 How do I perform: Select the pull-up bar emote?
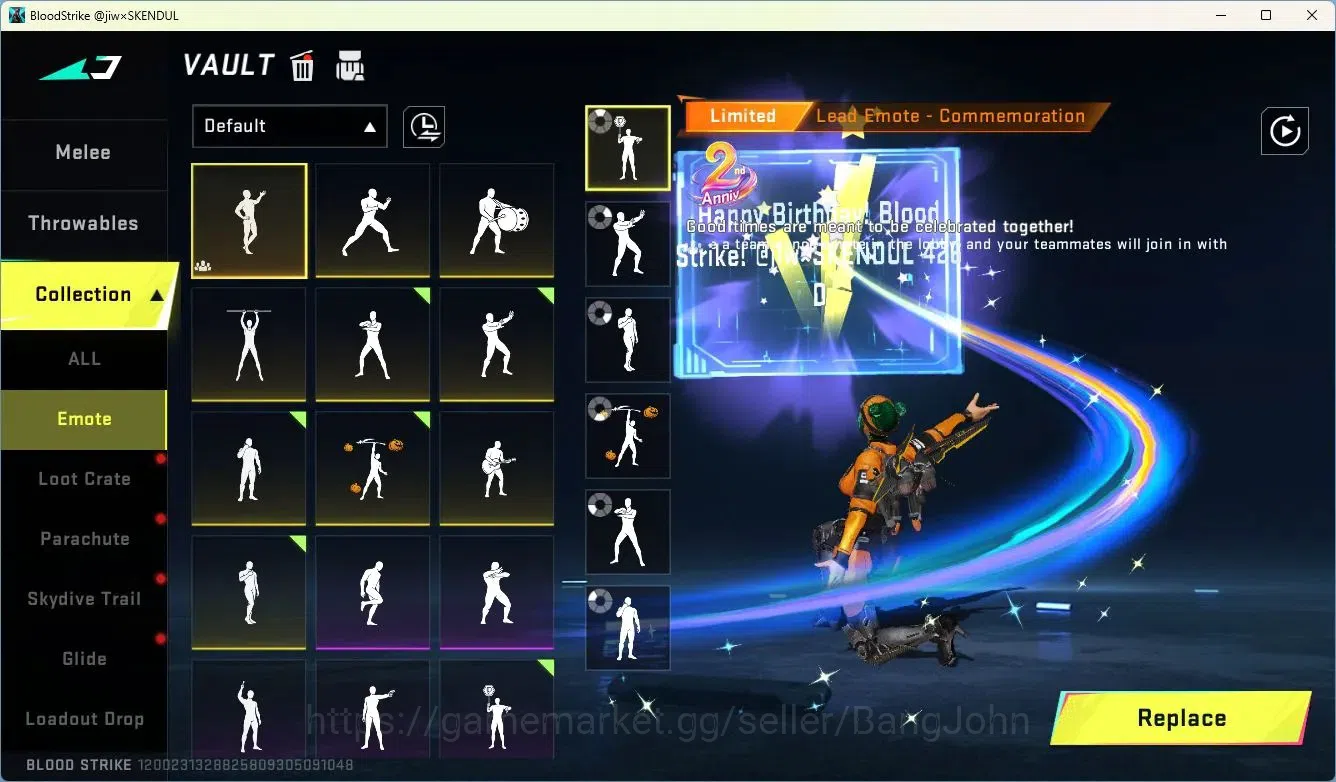(x=249, y=345)
